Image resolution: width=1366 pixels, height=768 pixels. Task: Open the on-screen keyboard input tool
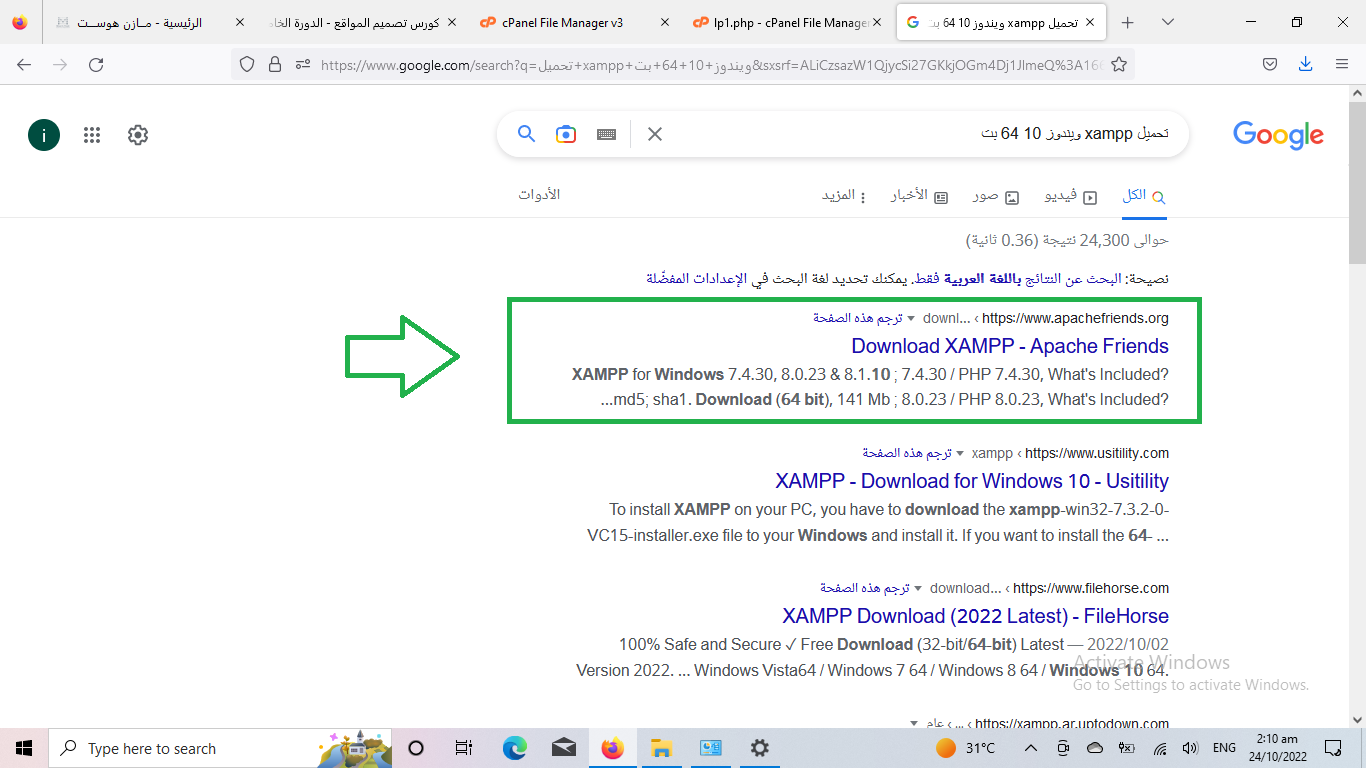point(606,134)
